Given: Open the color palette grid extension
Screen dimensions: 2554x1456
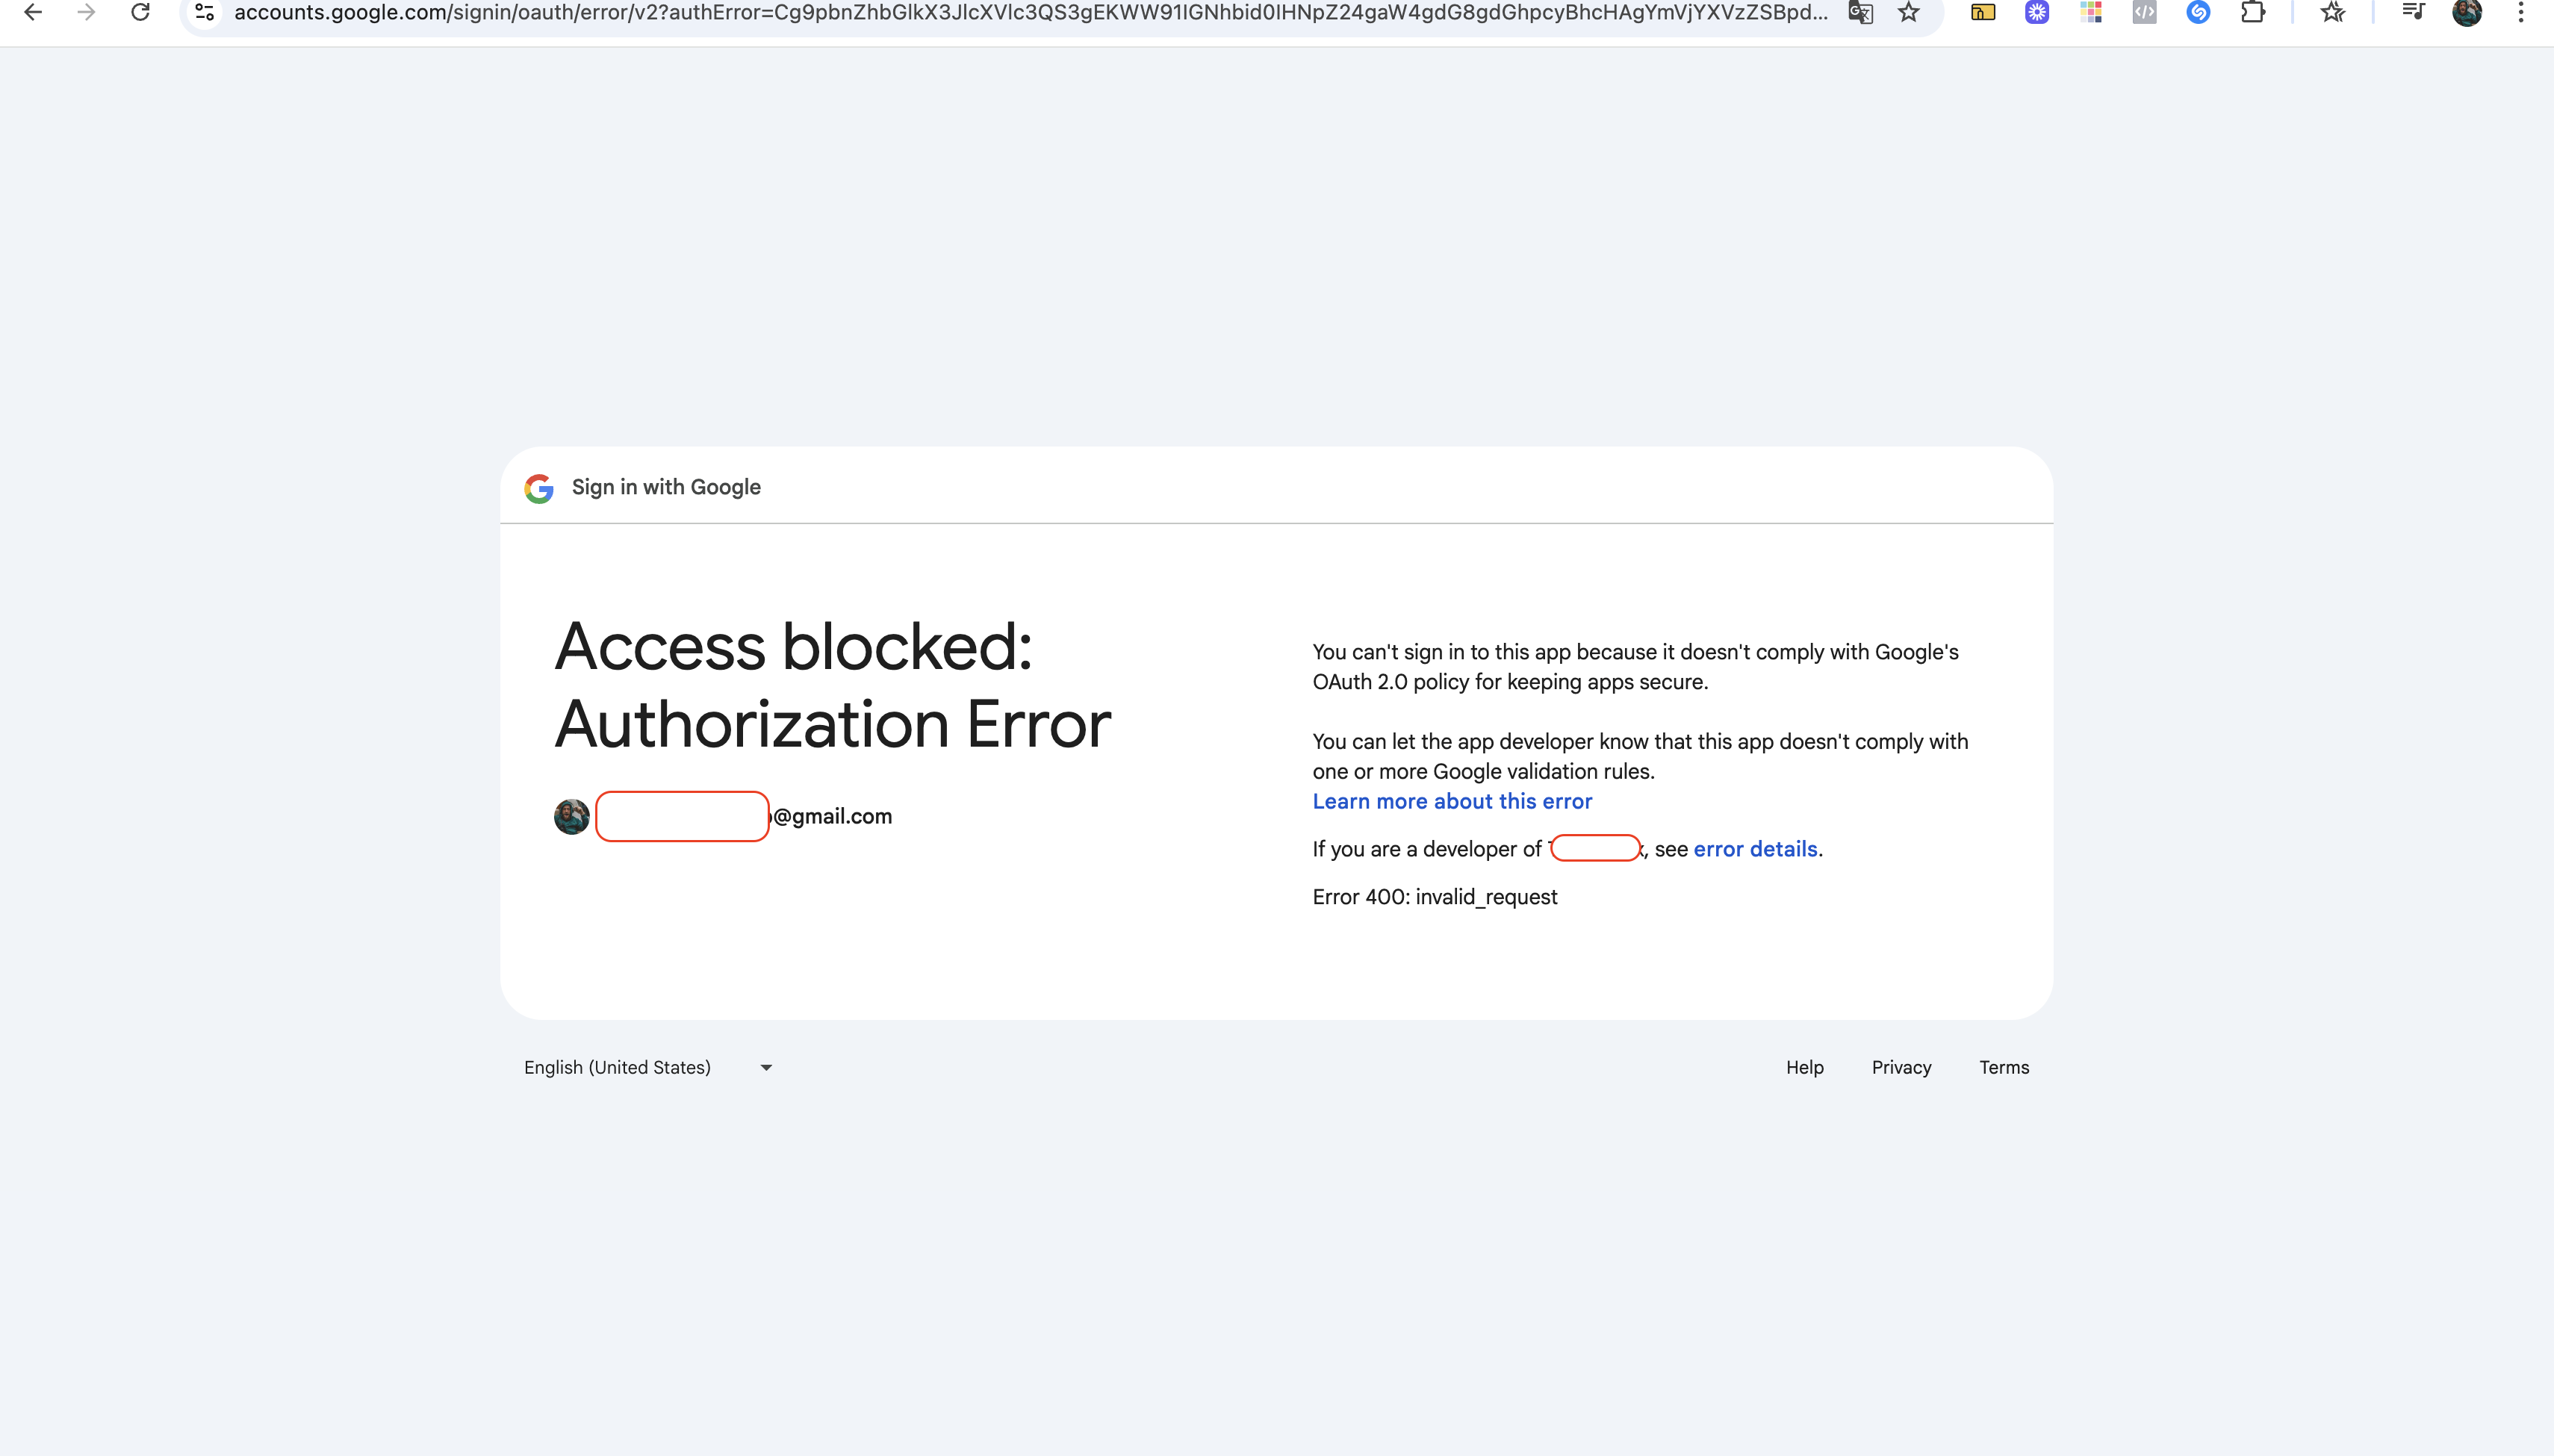Looking at the screenshot, I should (x=2091, y=12).
